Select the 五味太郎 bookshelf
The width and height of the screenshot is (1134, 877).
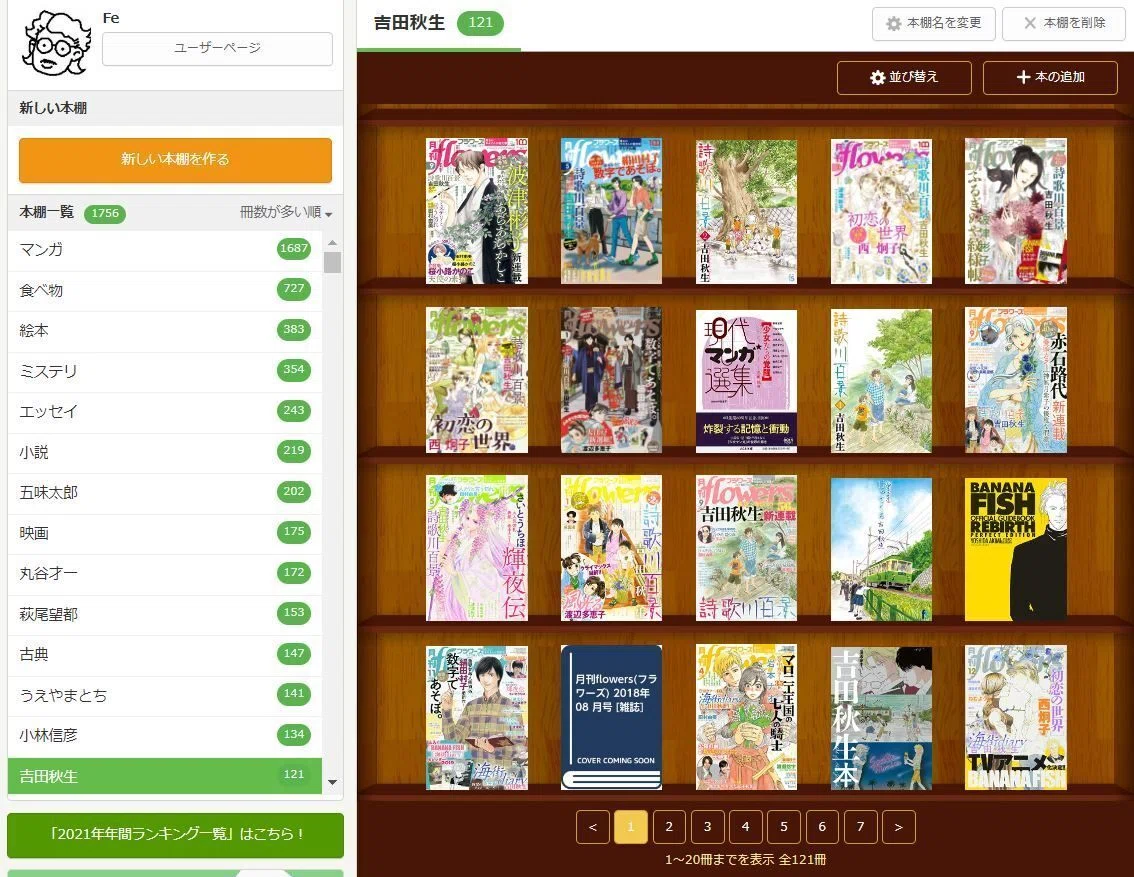tap(165, 493)
